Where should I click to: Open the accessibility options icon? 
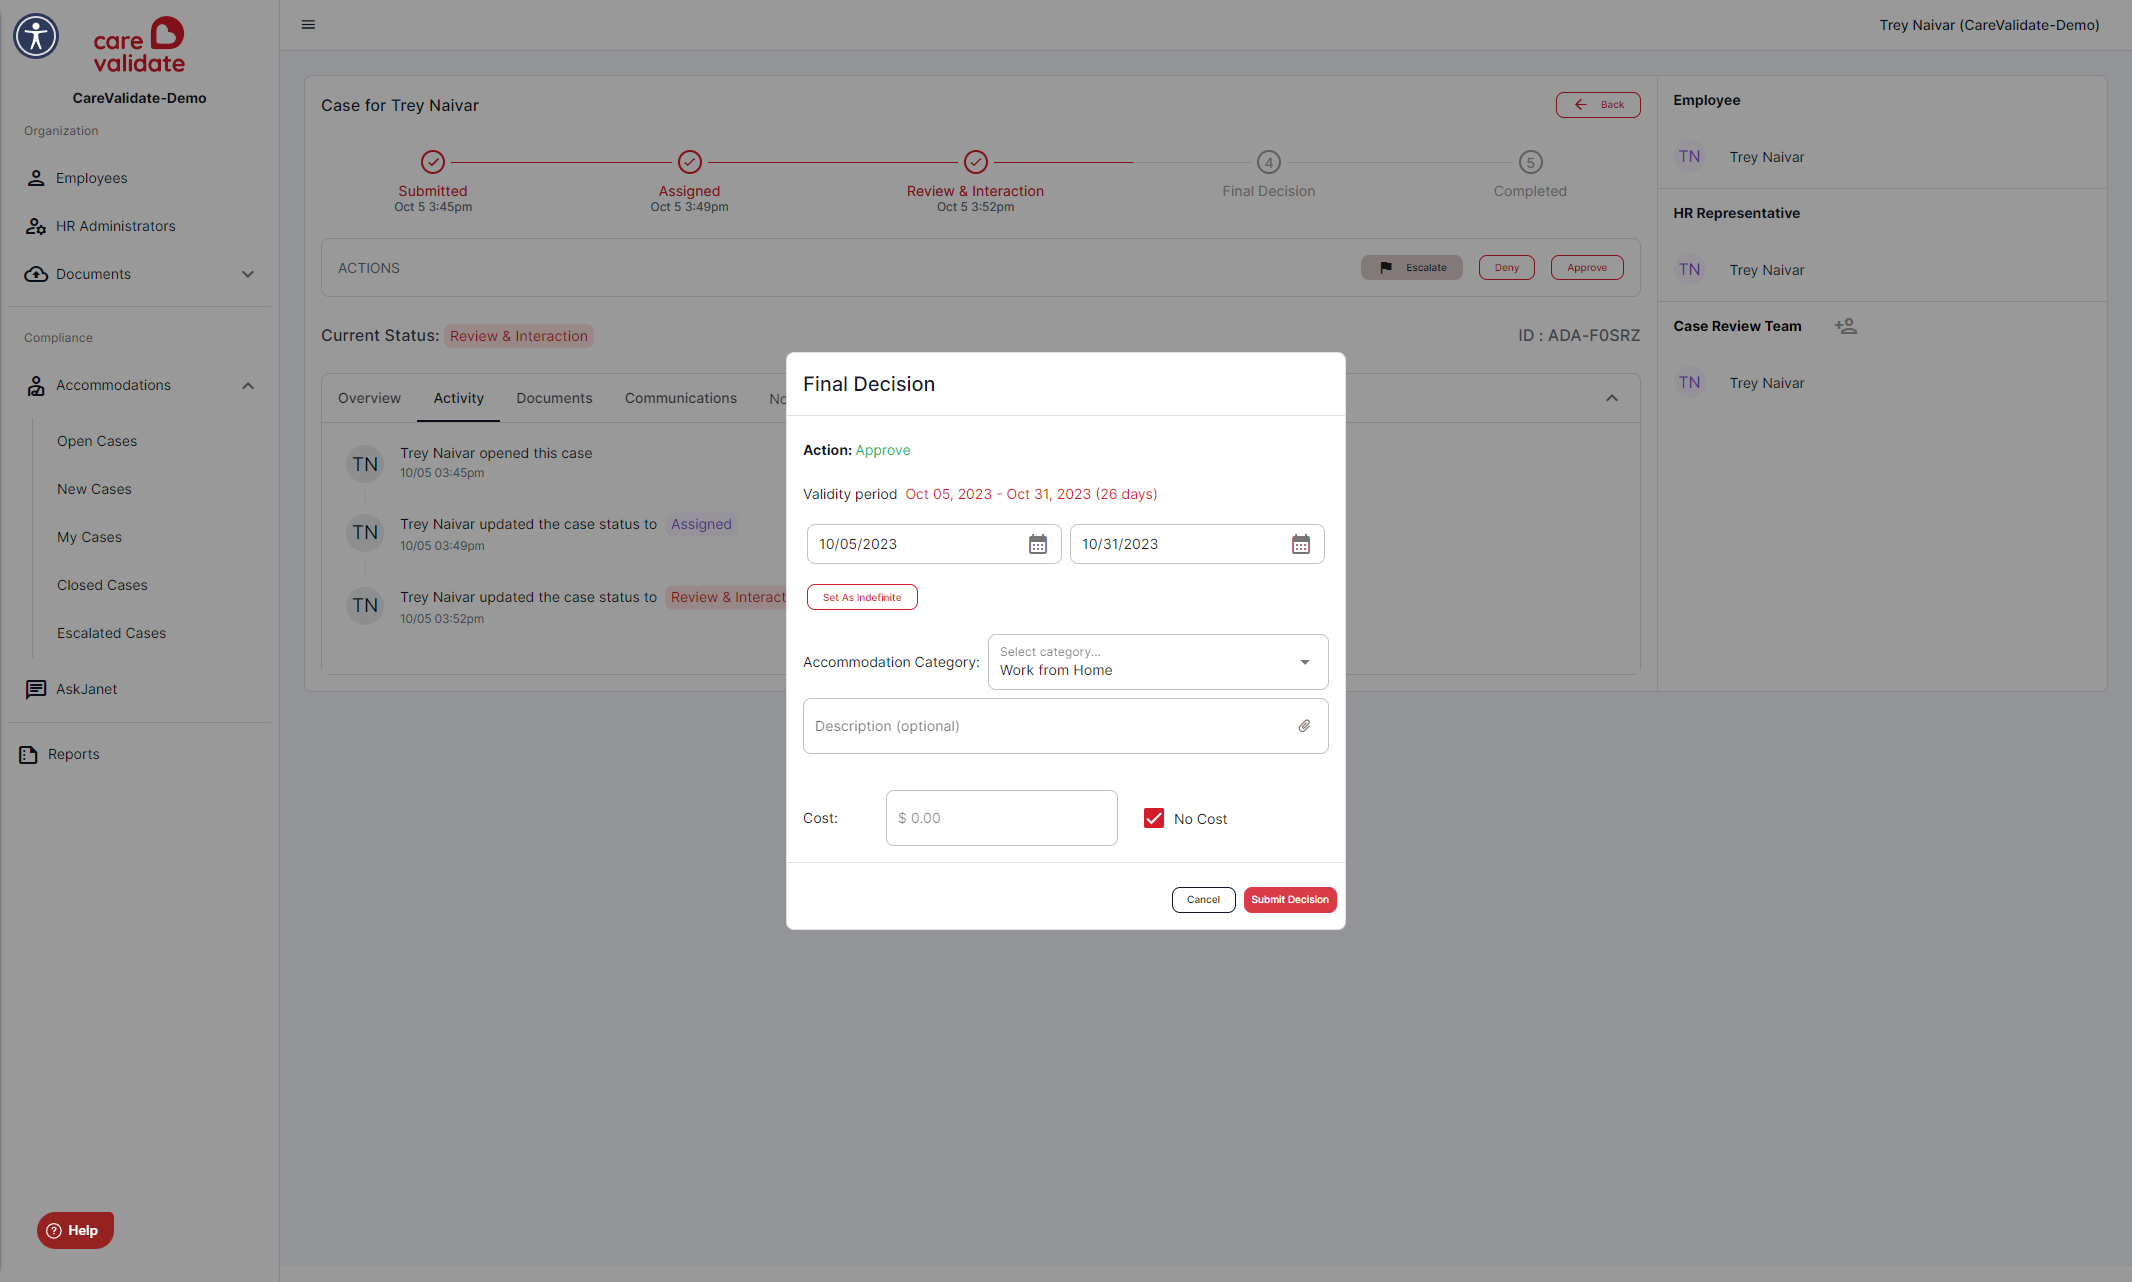point(36,36)
